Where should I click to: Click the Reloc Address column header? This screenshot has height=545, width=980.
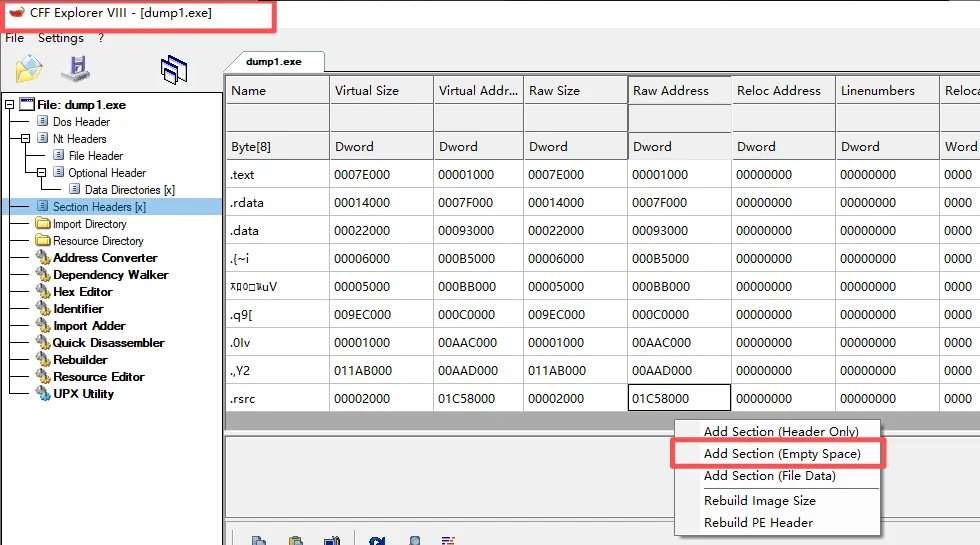tap(783, 90)
